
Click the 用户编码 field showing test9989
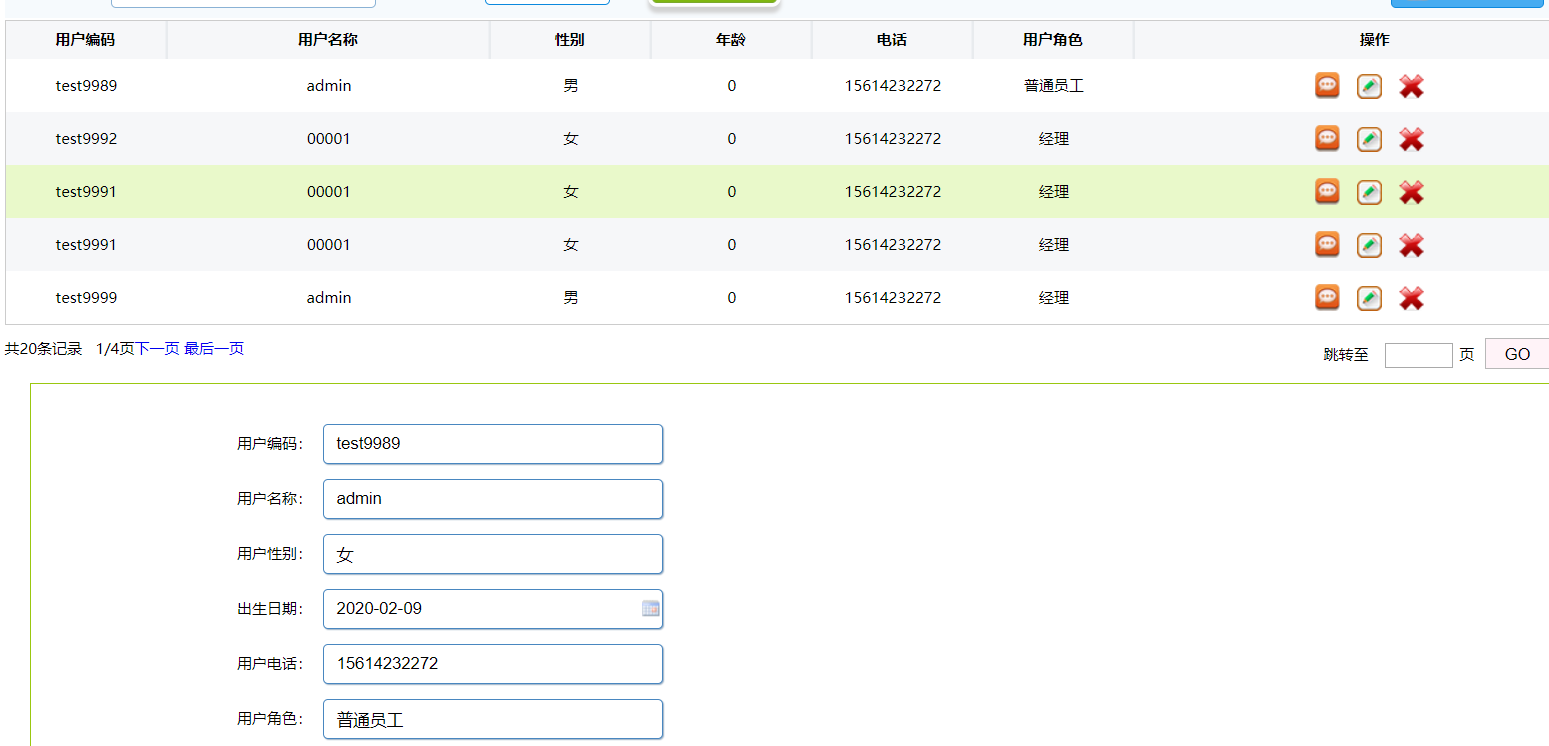pos(493,444)
